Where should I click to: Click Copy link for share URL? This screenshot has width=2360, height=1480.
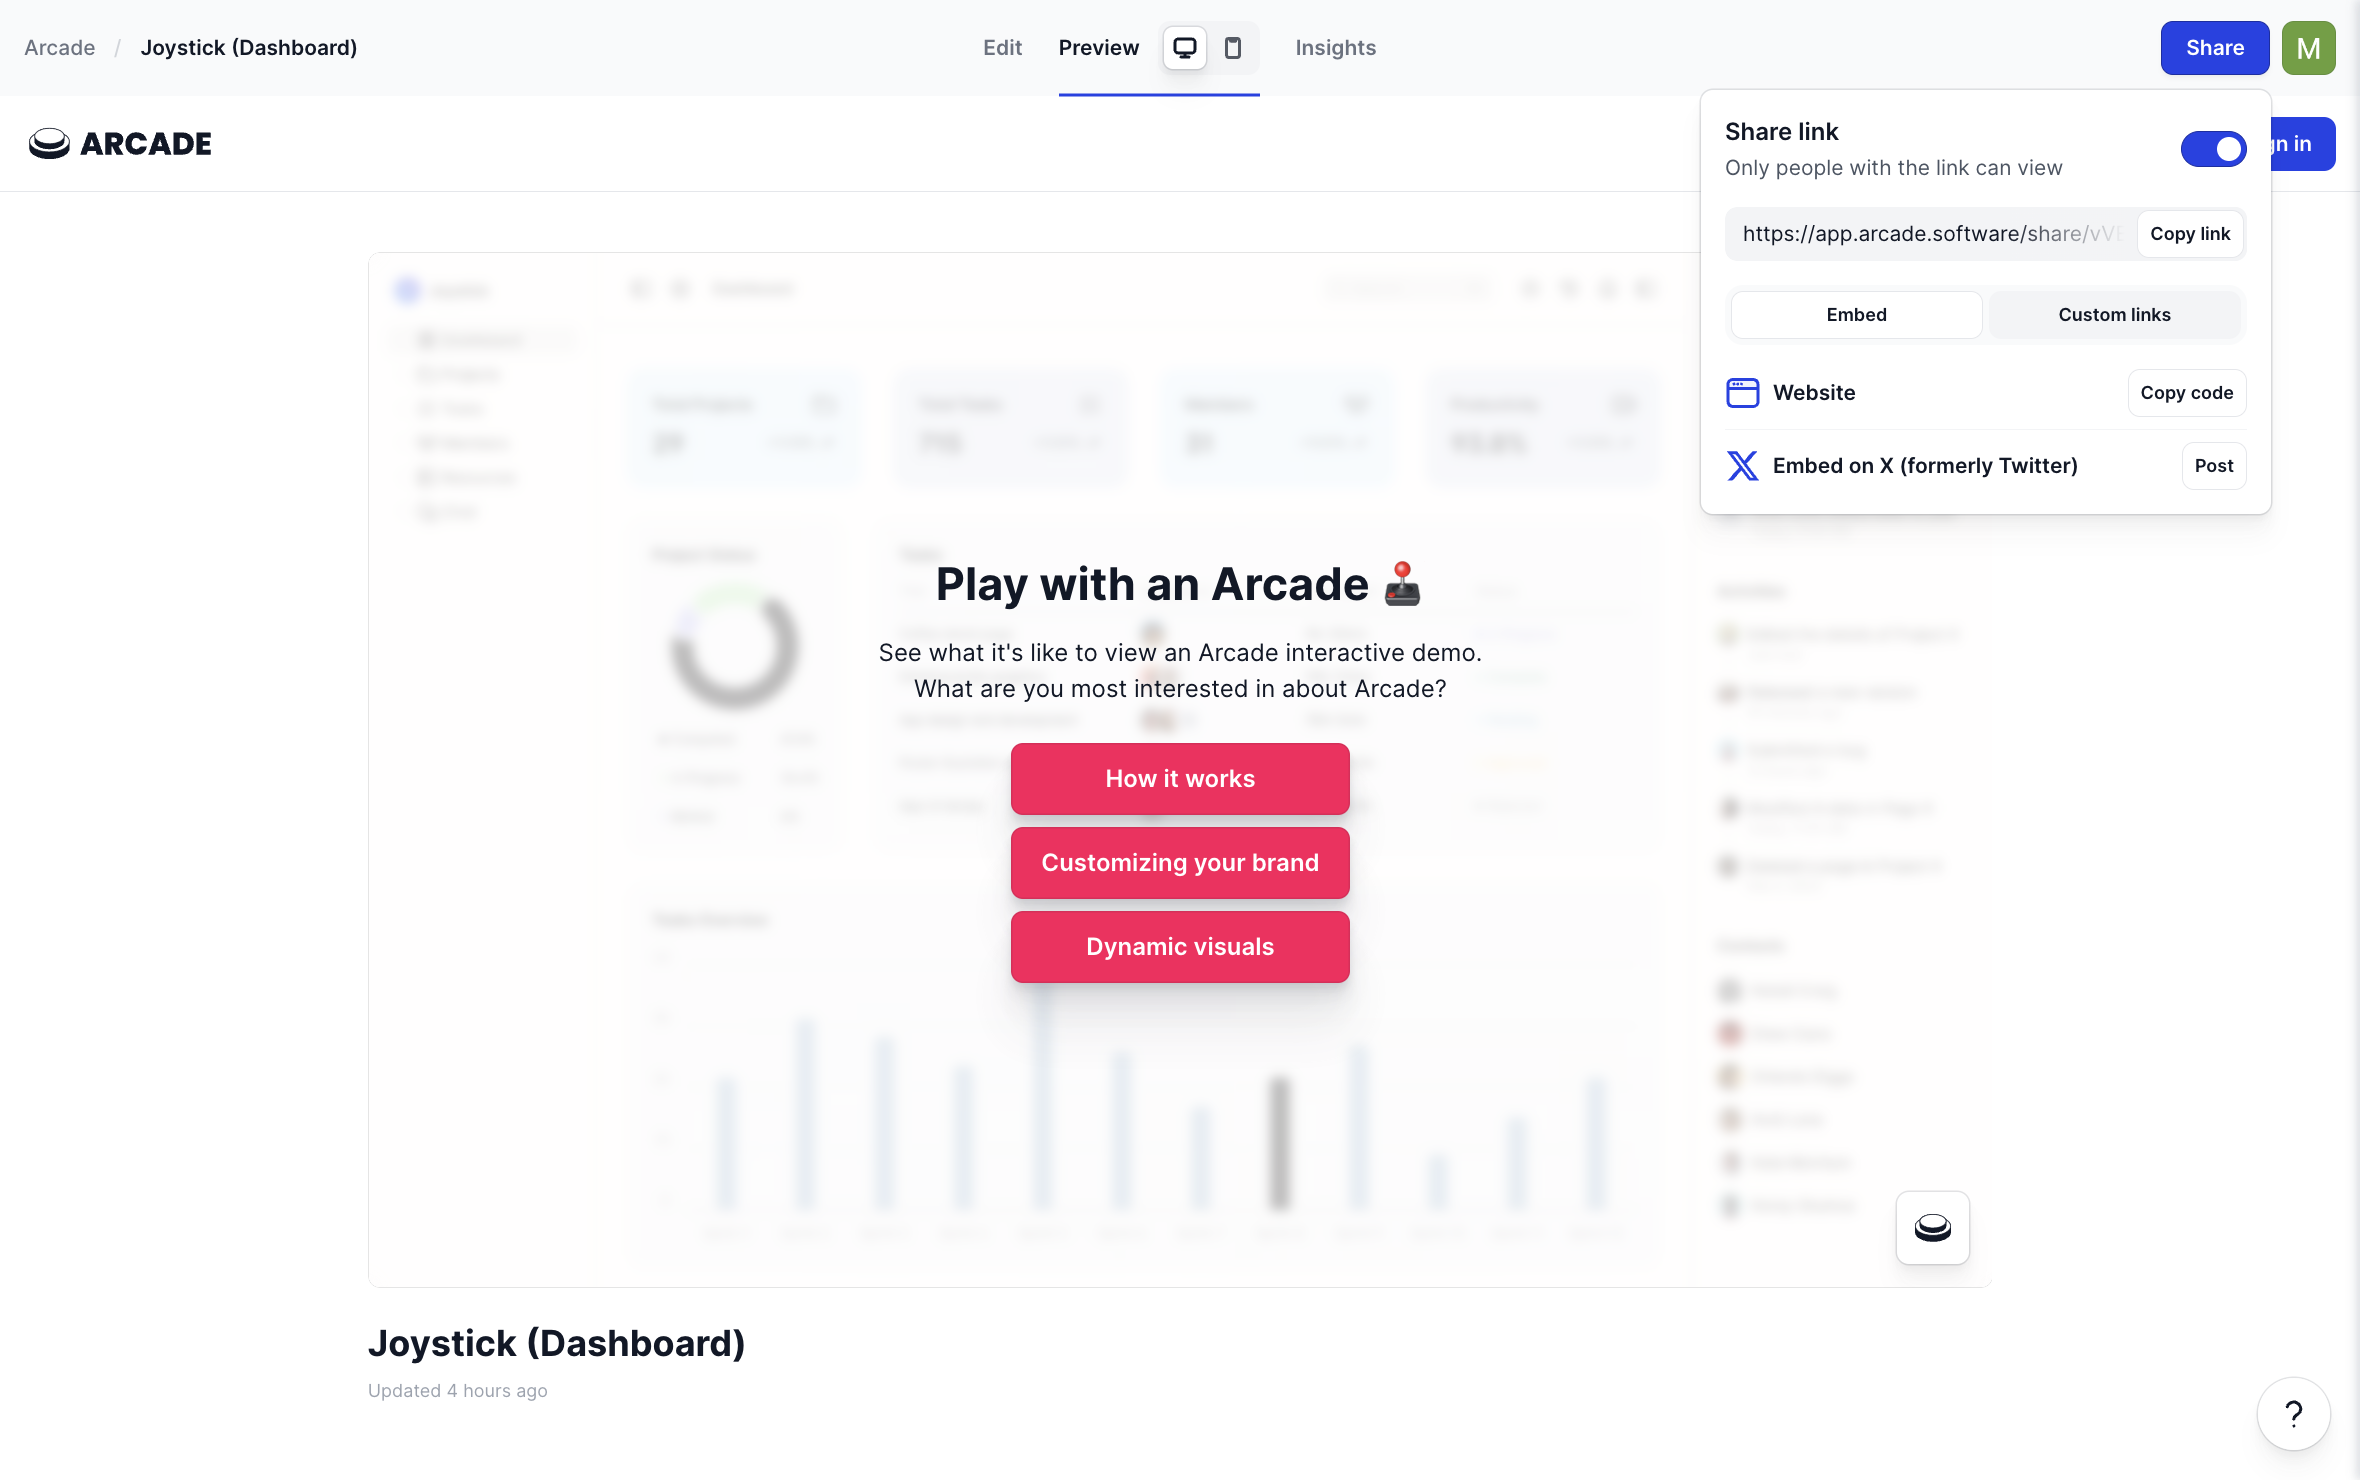2189,234
